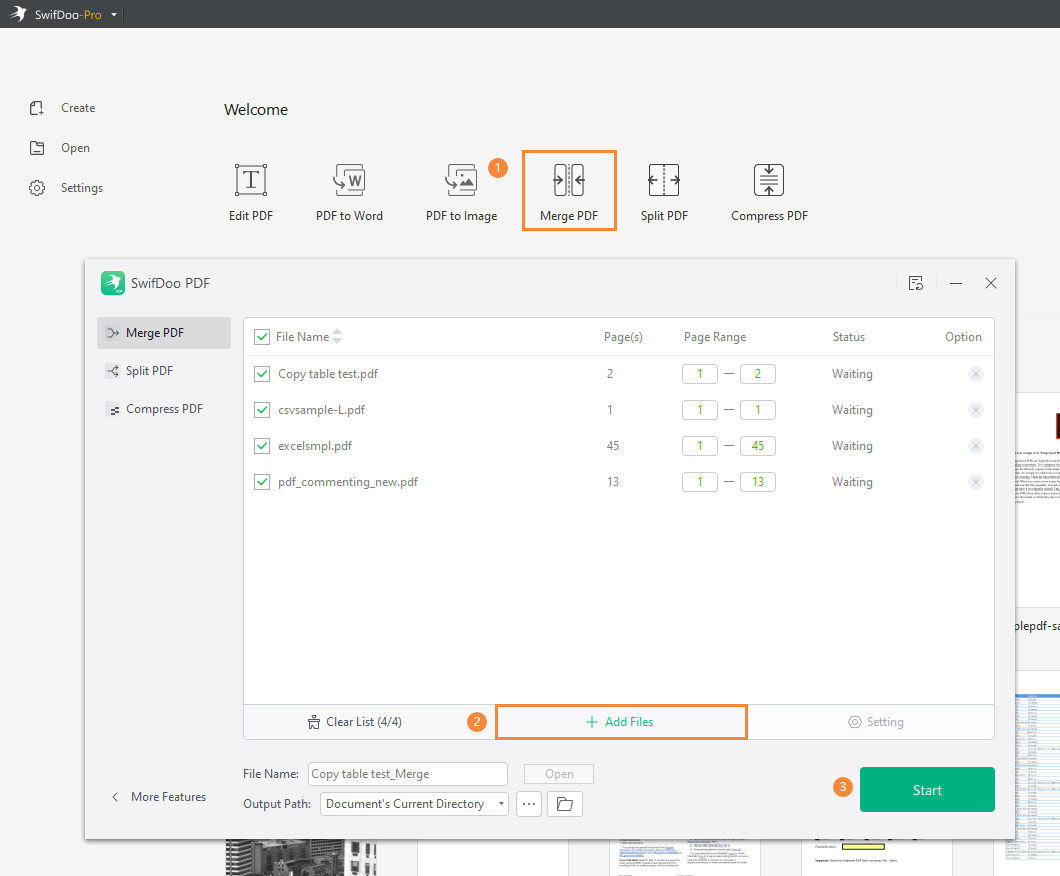Open Settings gear in left sidebar
Viewport: 1060px width, 876px height.
click(37, 188)
